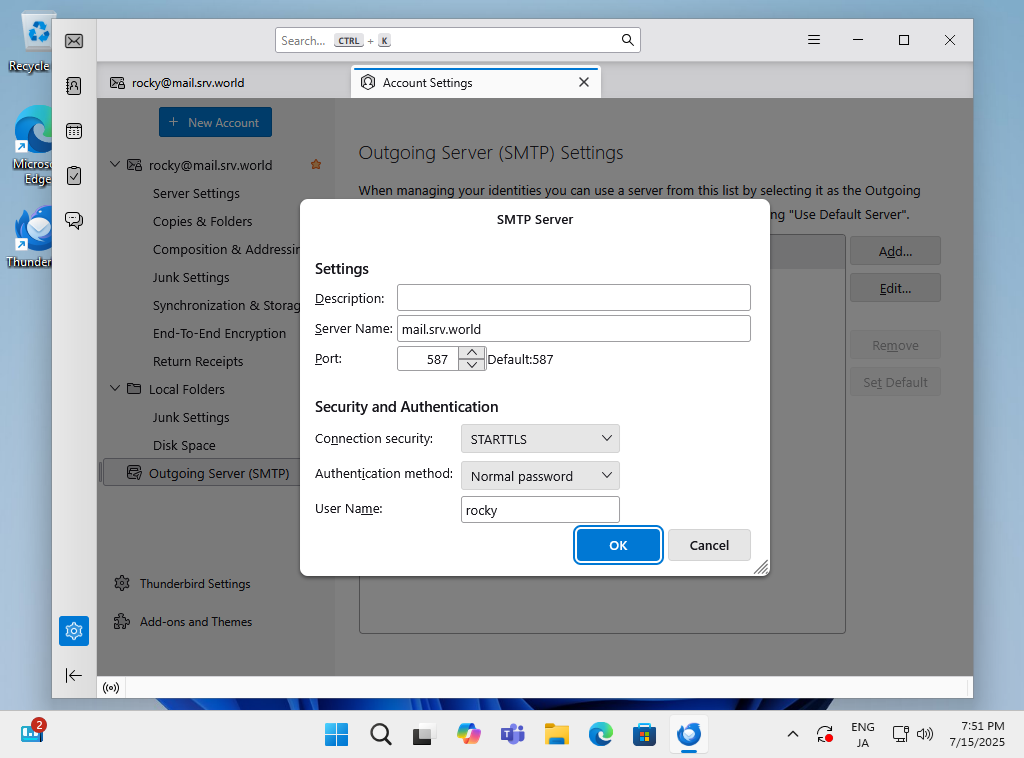Open the application hamburger menu
The height and width of the screenshot is (758, 1024).
[x=813, y=40]
